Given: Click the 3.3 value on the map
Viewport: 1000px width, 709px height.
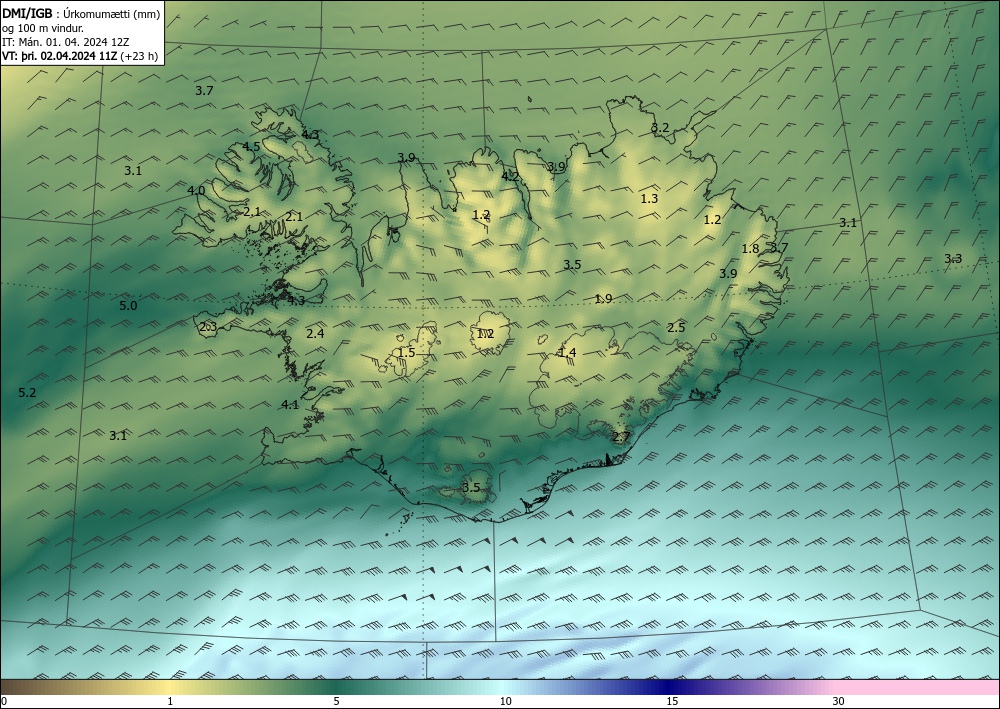Looking at the screenshot, I should click(x=953, y=258).
